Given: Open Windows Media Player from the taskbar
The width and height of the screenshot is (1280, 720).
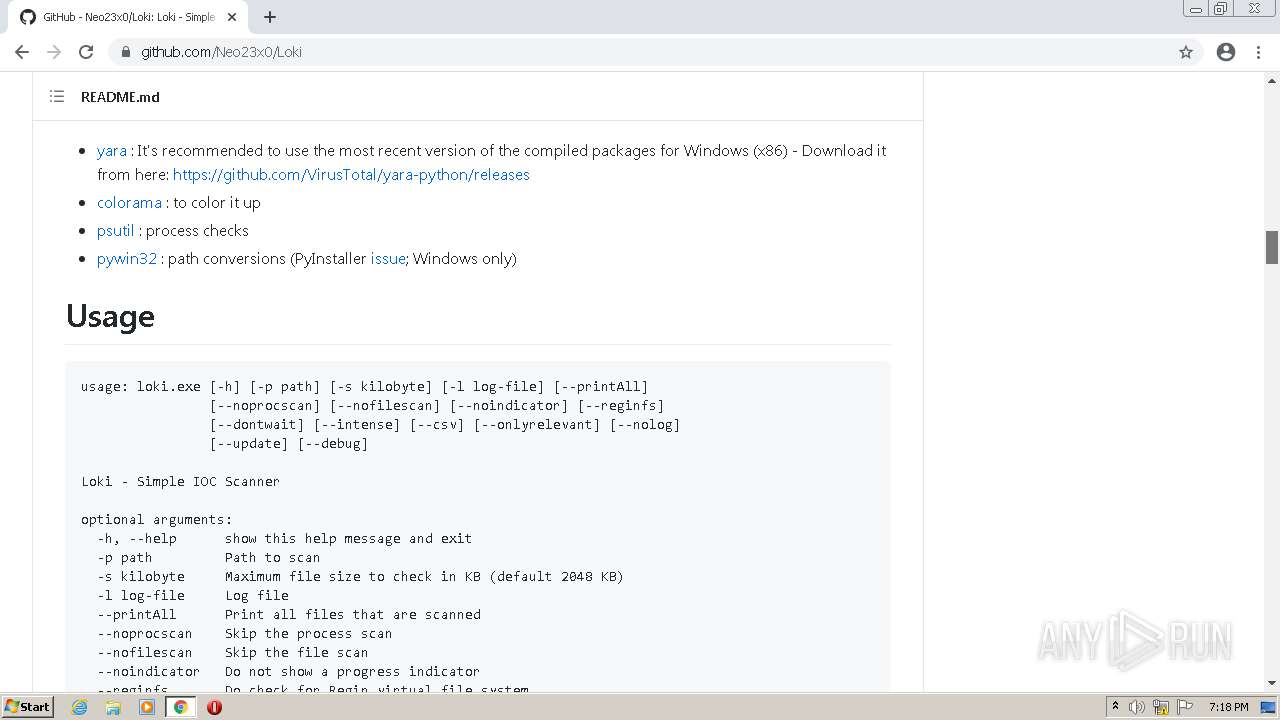Looking at the screenshot, I should click(147, 707).
